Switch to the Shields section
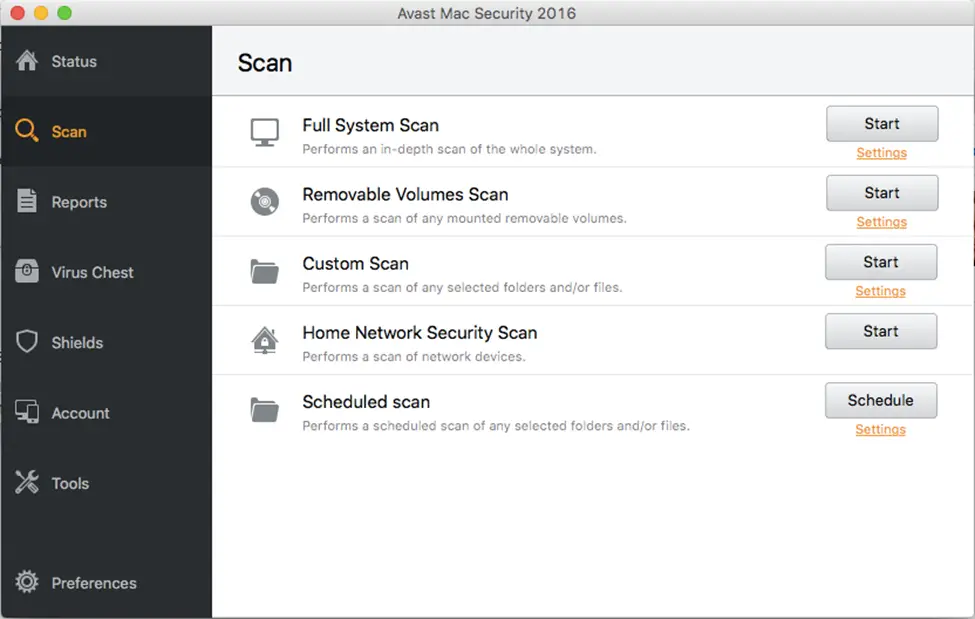This screenshot has height=619, width=975. click(106, 342)
